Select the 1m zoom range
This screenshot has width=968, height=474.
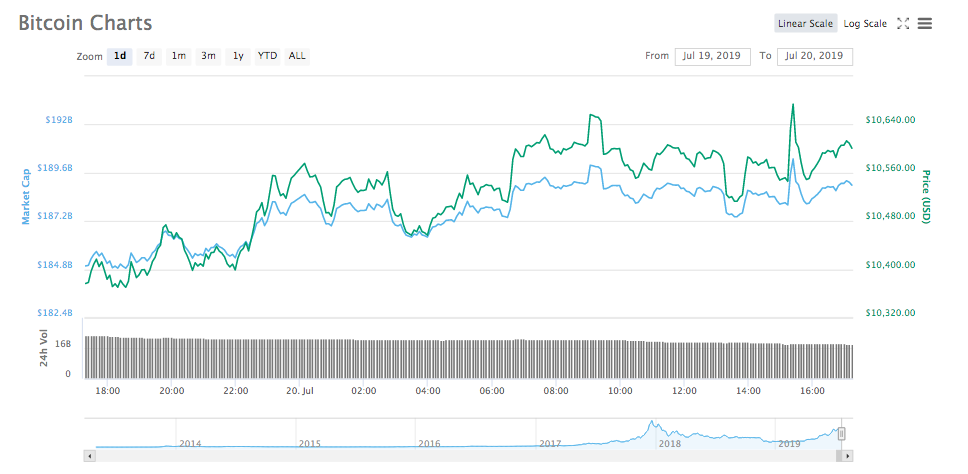point(178,56)
